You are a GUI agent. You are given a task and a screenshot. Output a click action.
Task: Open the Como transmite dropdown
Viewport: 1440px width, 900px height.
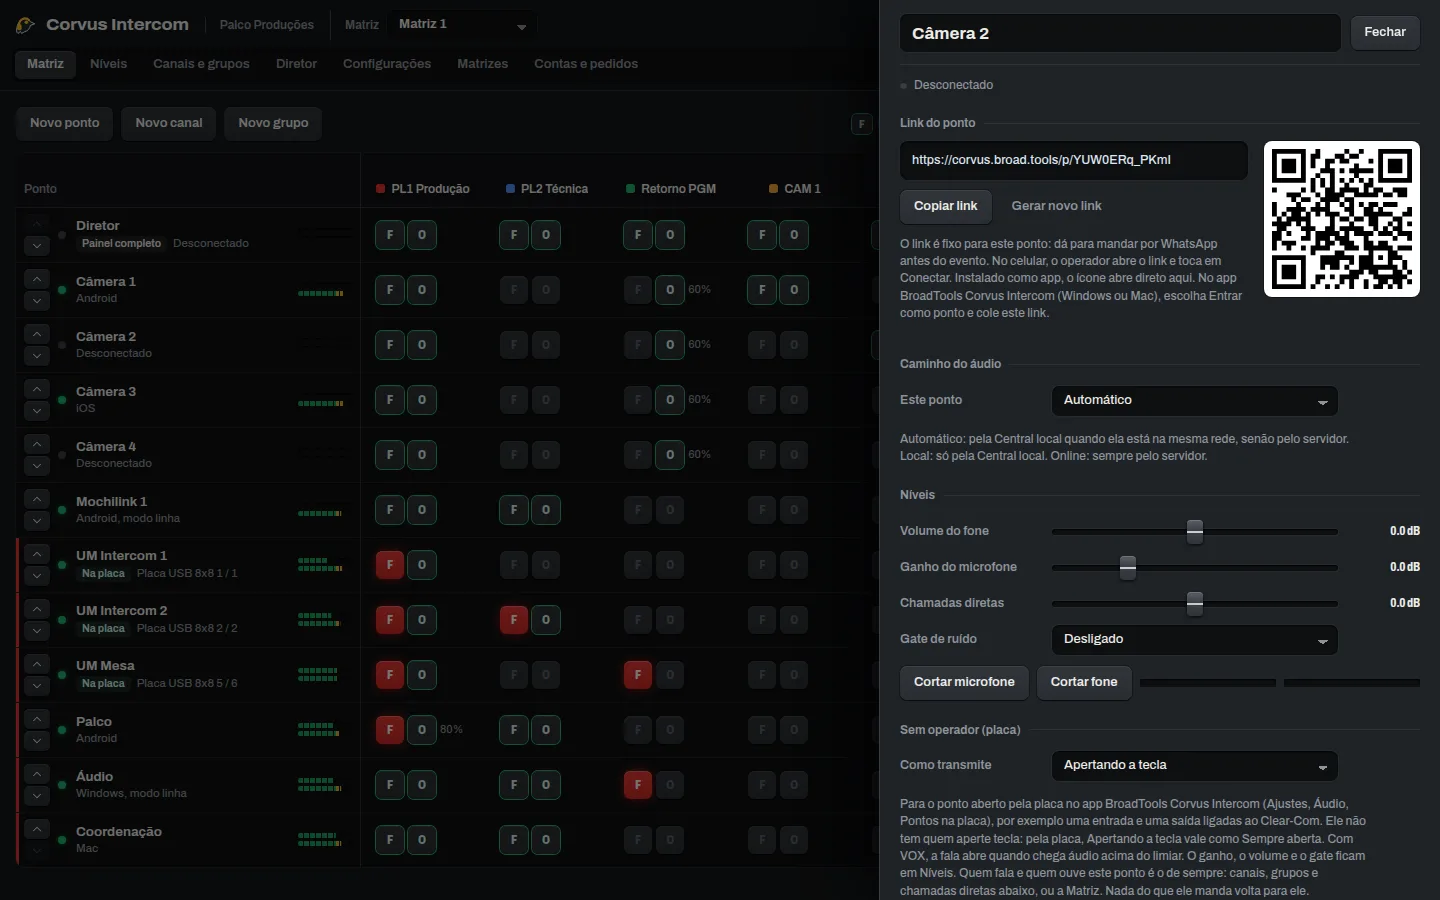(1194, 765)
